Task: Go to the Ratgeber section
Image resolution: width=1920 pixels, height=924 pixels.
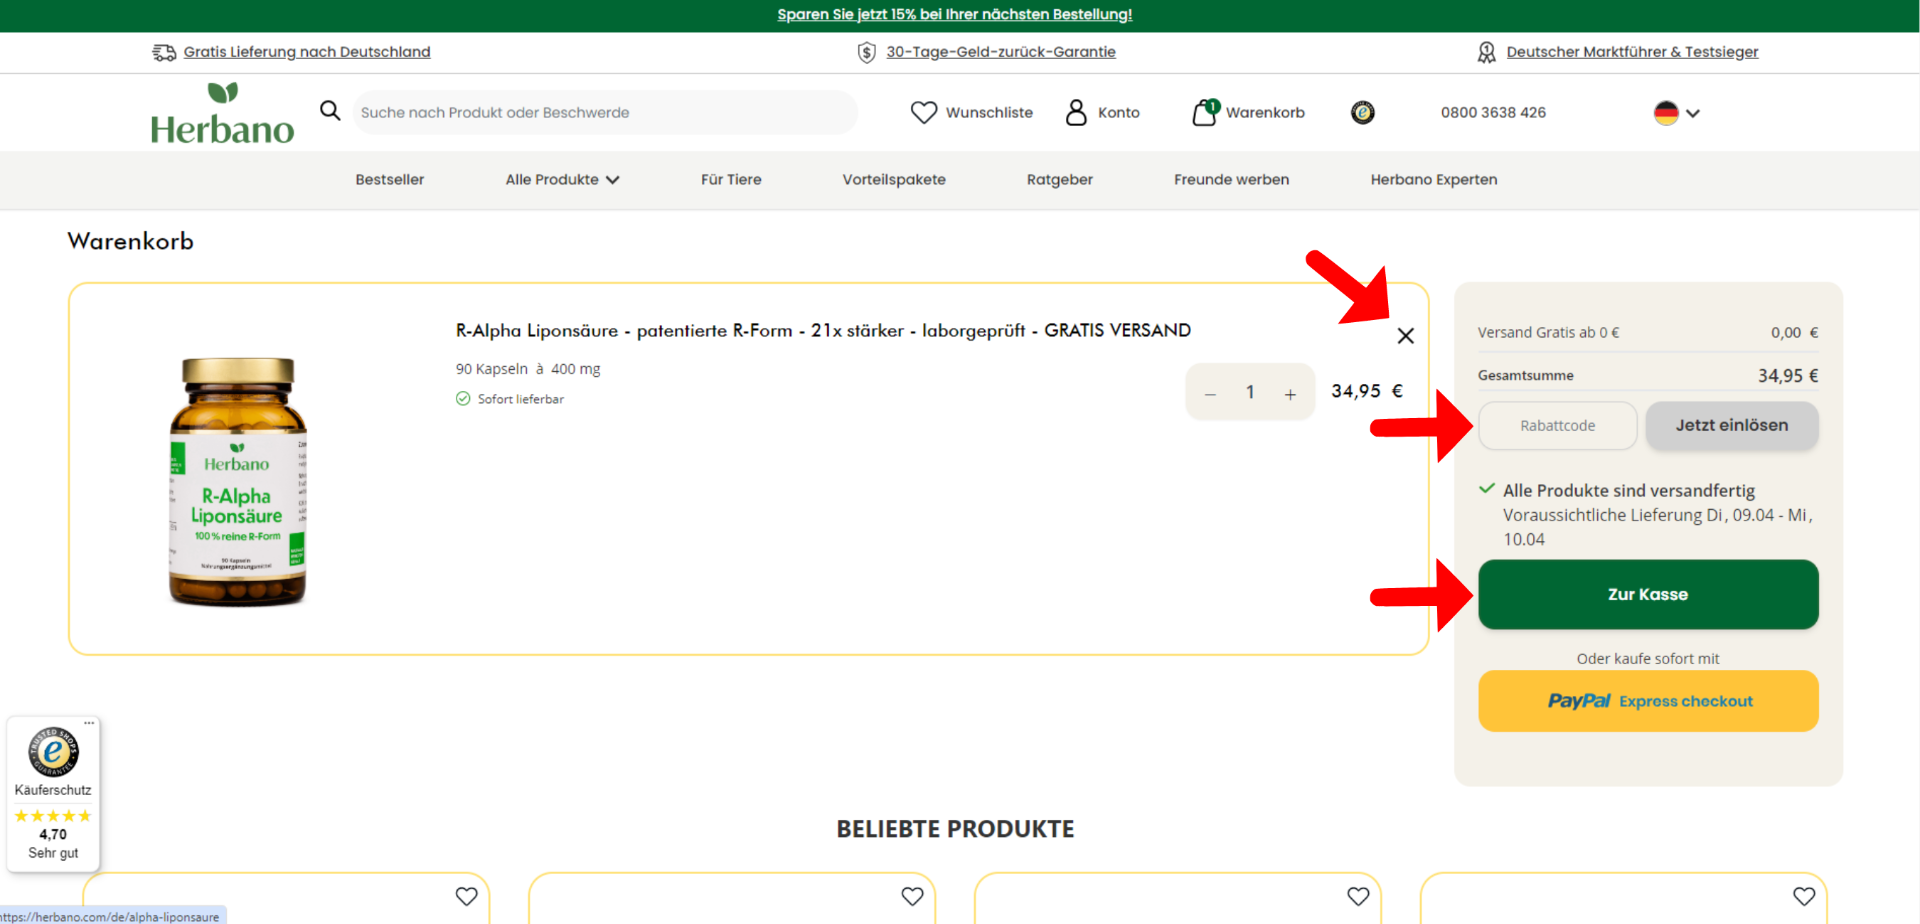Action: (1059, 180)
